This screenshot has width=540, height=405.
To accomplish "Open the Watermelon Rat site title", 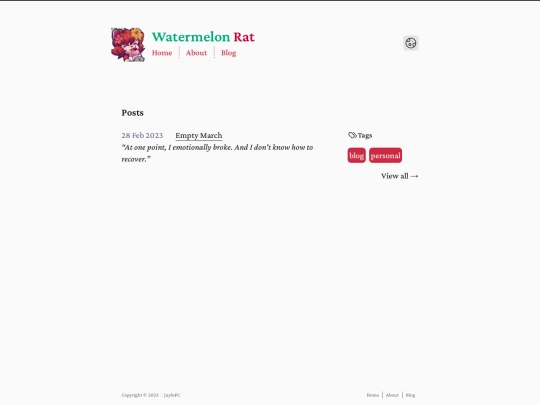I will click(203, 37).
